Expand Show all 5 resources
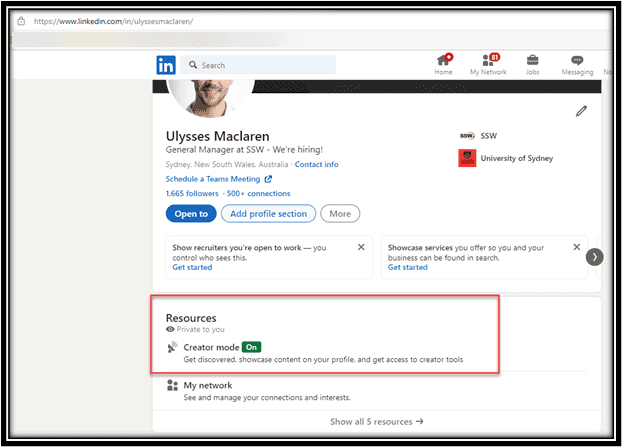This screenshot has height=447, width=622. [x=376, y=421]
